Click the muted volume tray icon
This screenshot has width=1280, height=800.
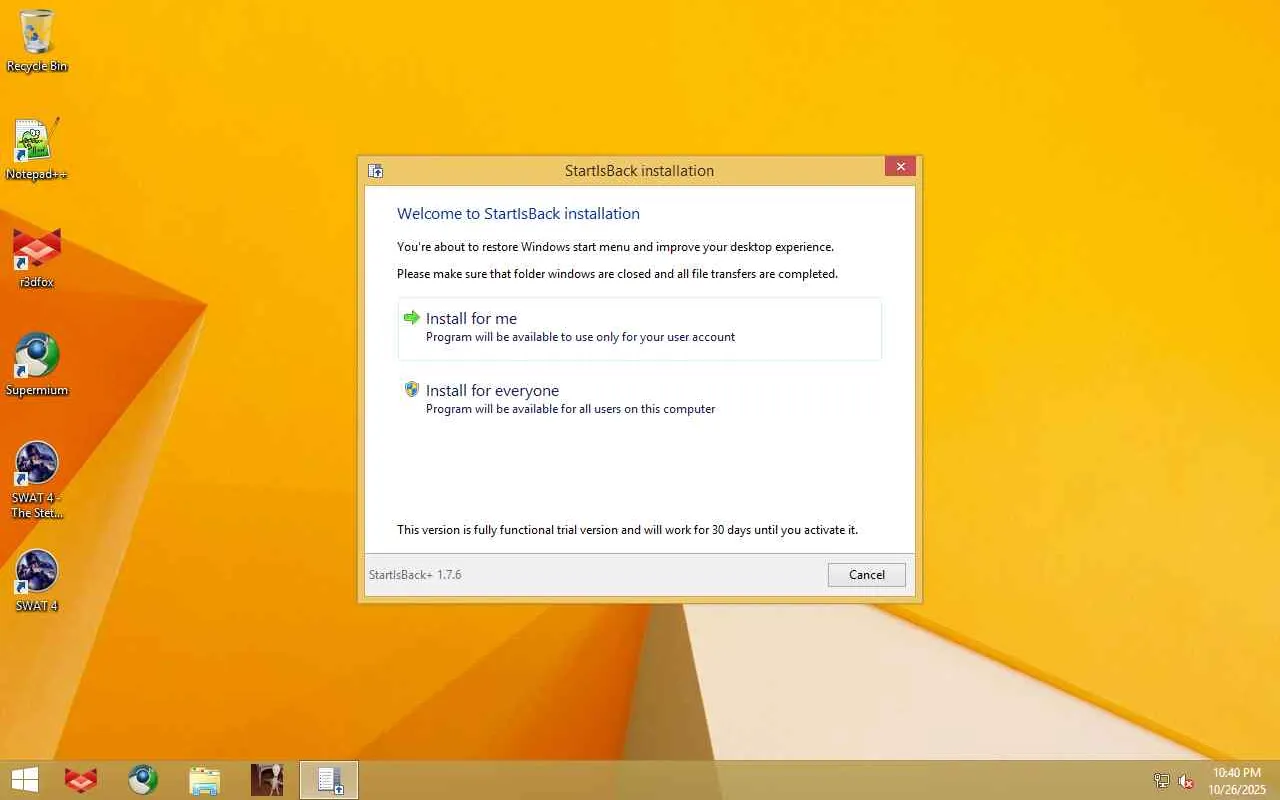click(x=1186, y=781)
